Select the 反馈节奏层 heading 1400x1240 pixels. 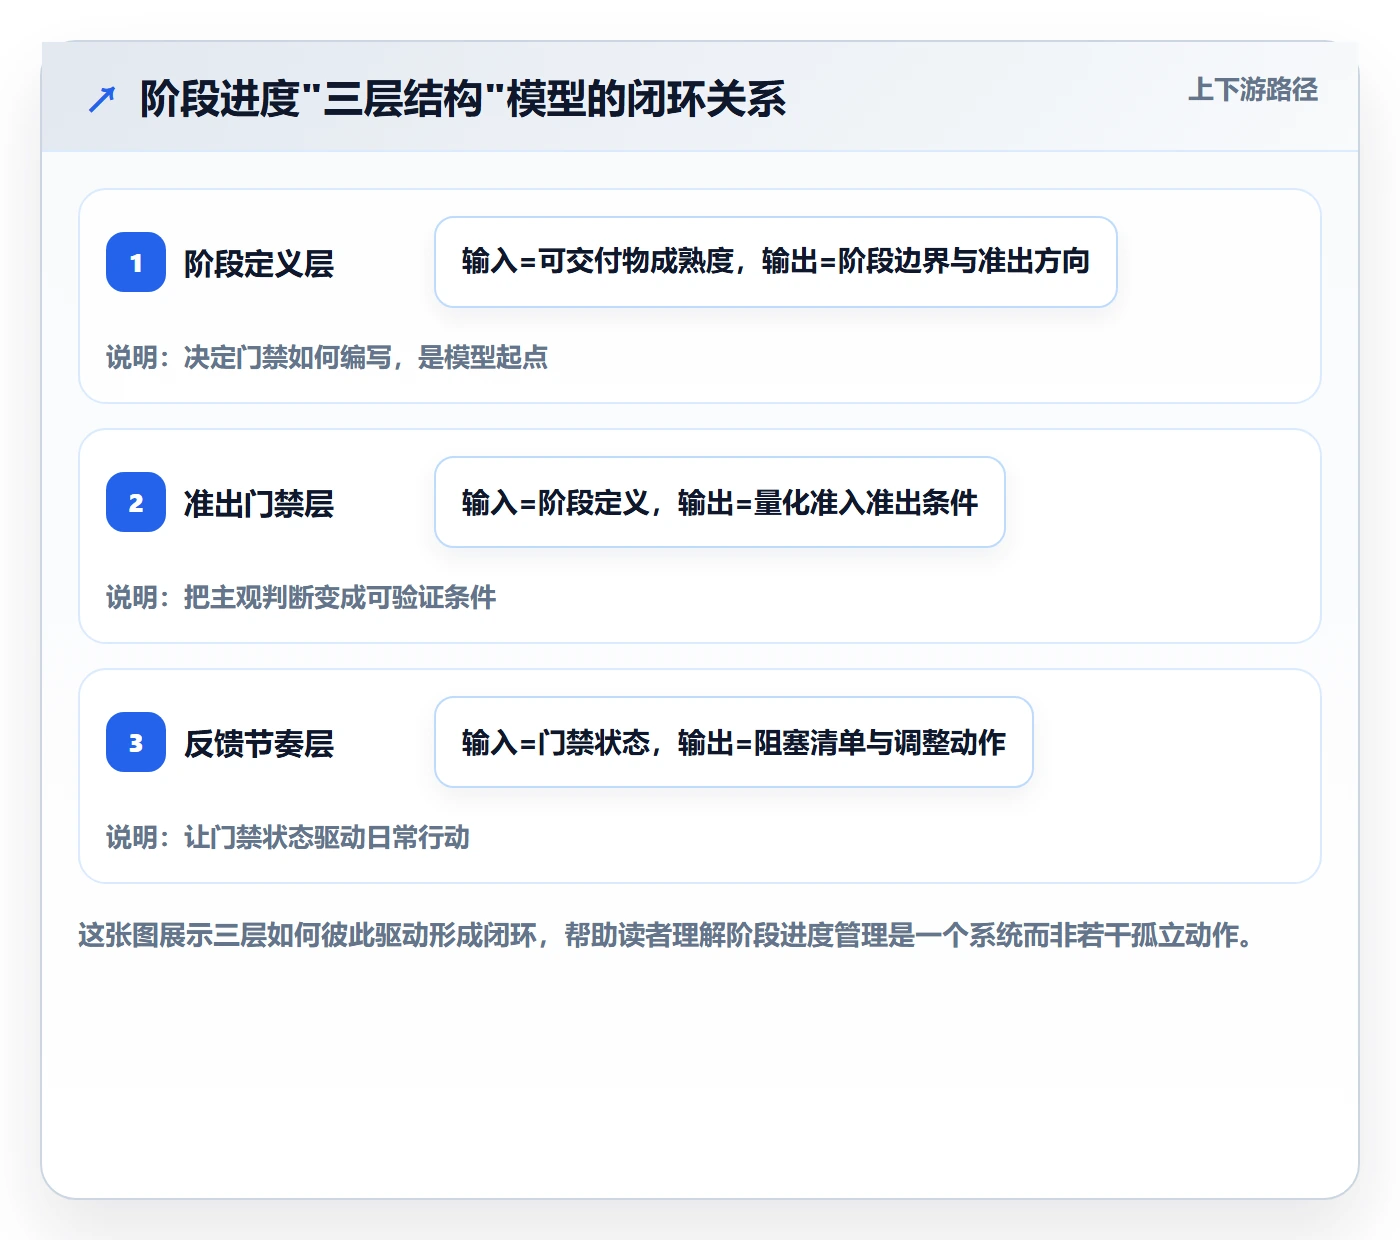[x=259, y=744]
